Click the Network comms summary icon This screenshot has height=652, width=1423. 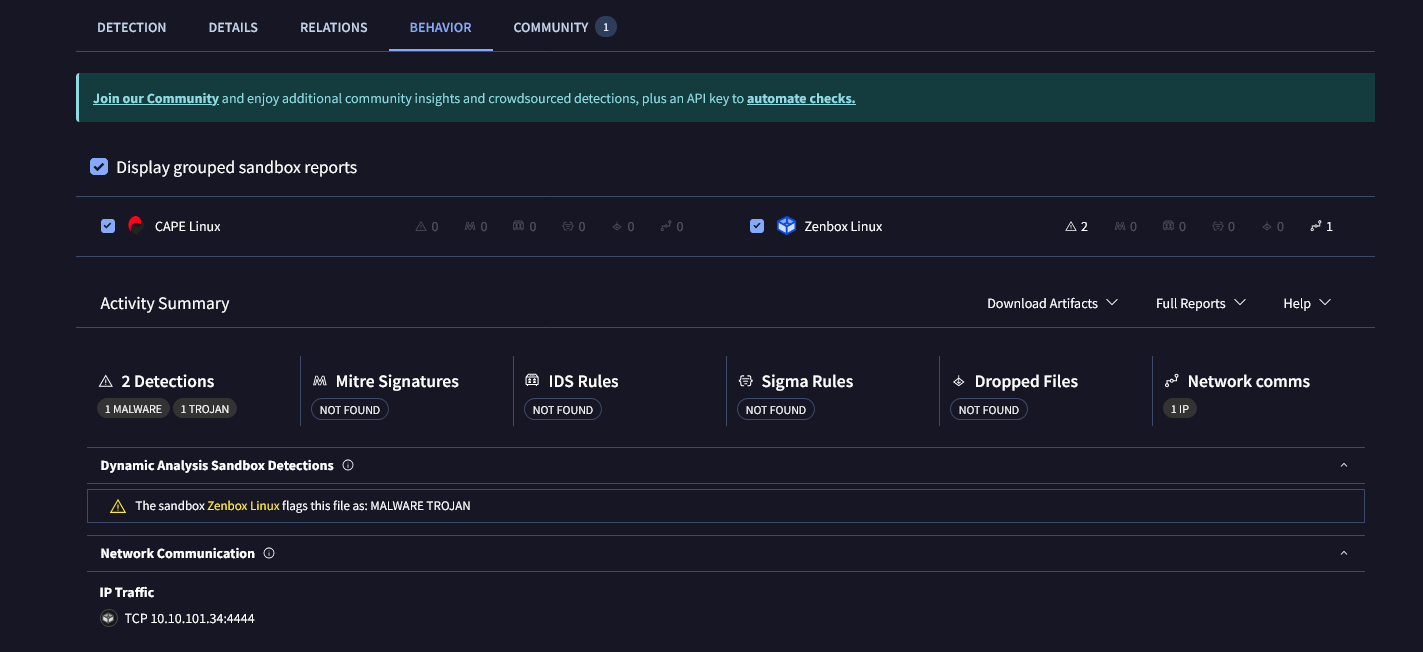[1172, 381]
